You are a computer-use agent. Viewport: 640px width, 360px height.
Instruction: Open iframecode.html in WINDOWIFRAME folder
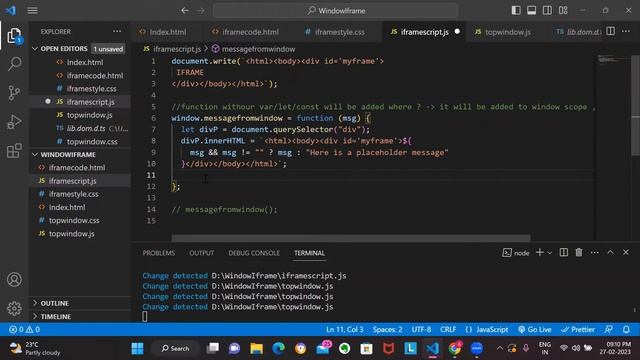(x=80, y=168)
